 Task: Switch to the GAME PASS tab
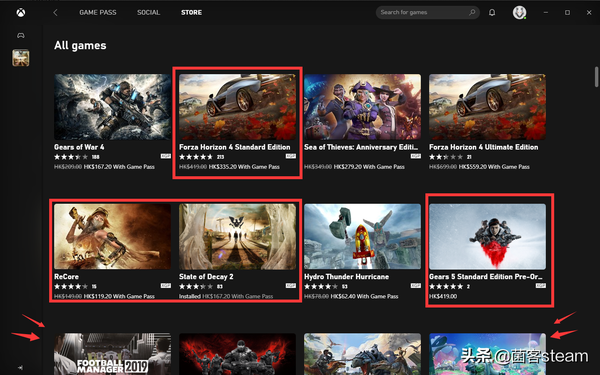tap(98, 13)
